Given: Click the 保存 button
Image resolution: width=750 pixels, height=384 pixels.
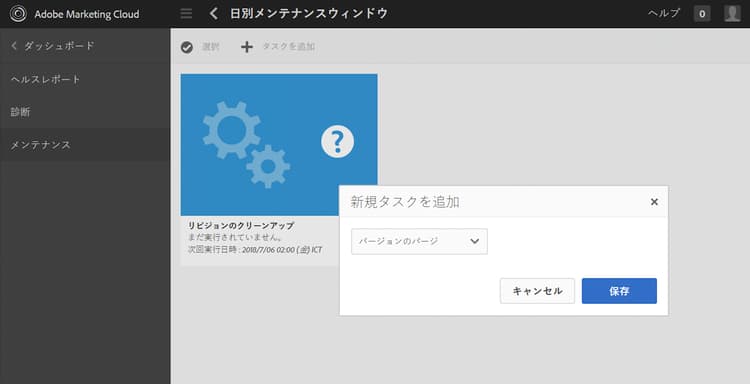Looking at the screenshot, I should [619, 291].
